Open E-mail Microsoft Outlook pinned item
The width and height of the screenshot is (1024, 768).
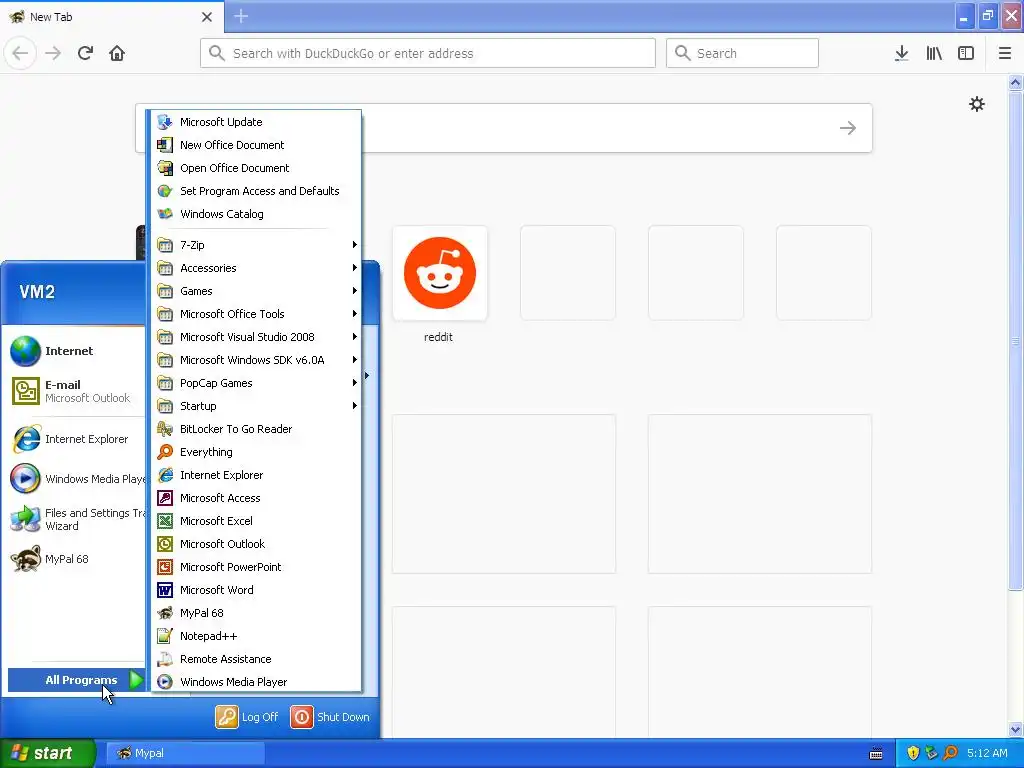pos(76,391)
